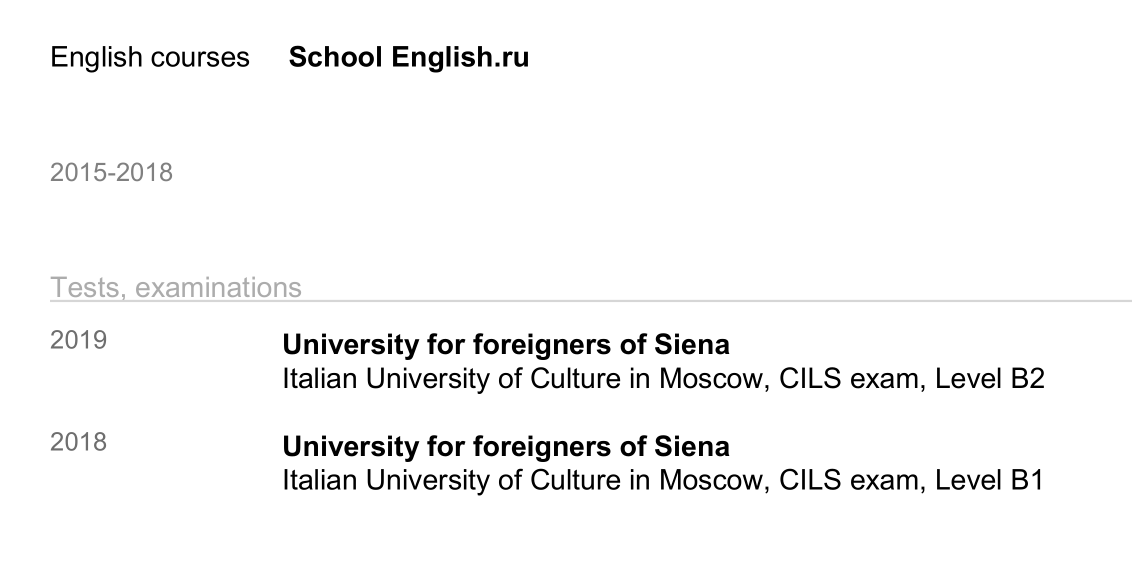The image size is (1132, 562).
Task: Click the "Level B1" text
Action: click(x=989, y=481)
